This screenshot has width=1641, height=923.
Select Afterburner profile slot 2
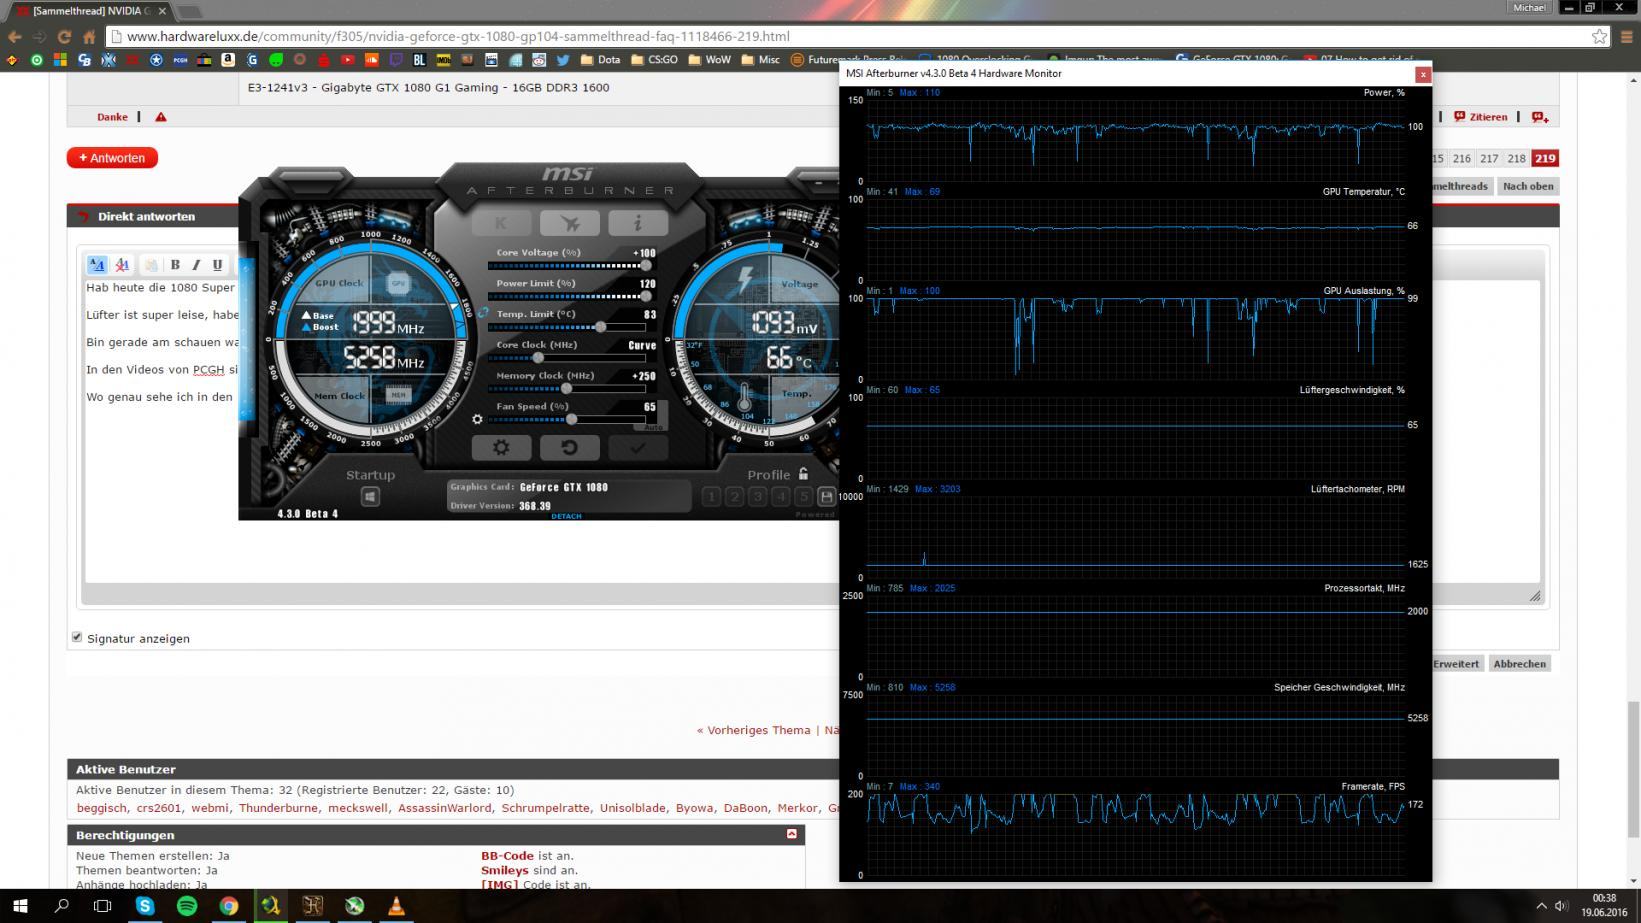(734, 496)
